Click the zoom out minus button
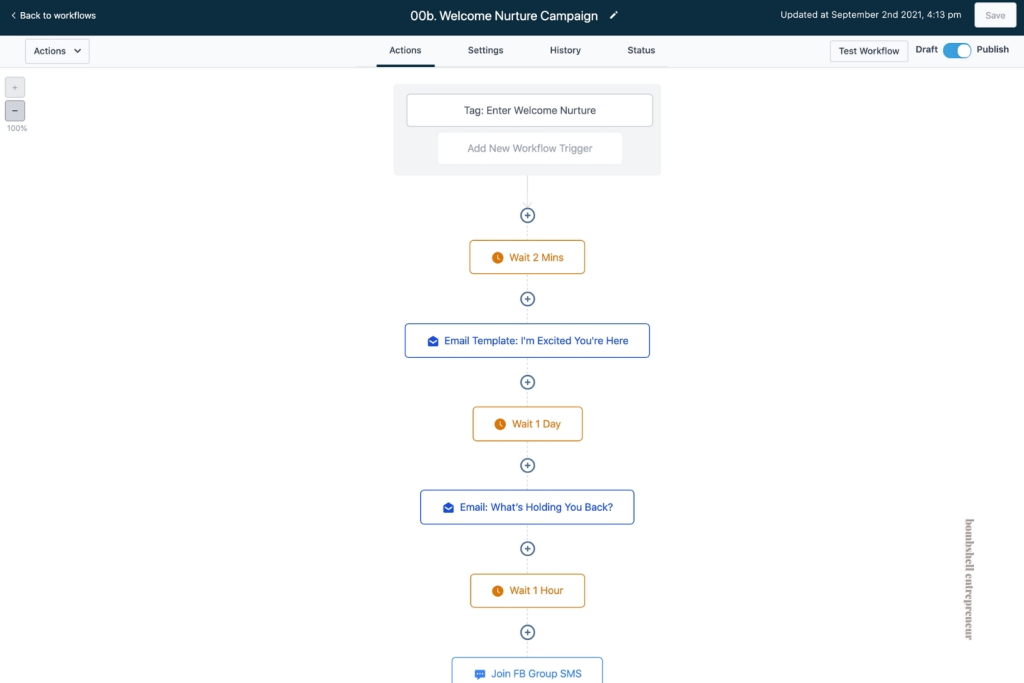 click(15, 110)
